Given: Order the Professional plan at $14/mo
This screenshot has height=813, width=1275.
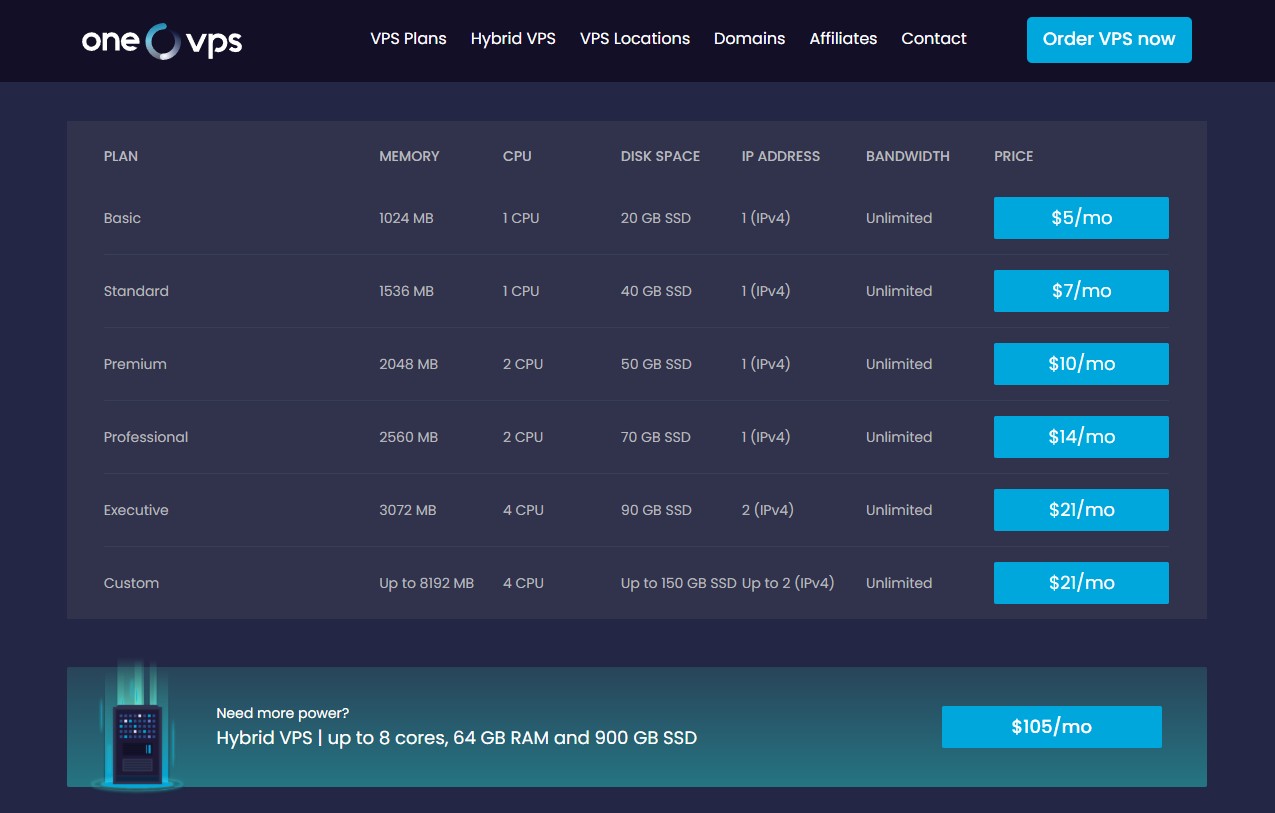Looking at the screenshot, I should 1081,437.
